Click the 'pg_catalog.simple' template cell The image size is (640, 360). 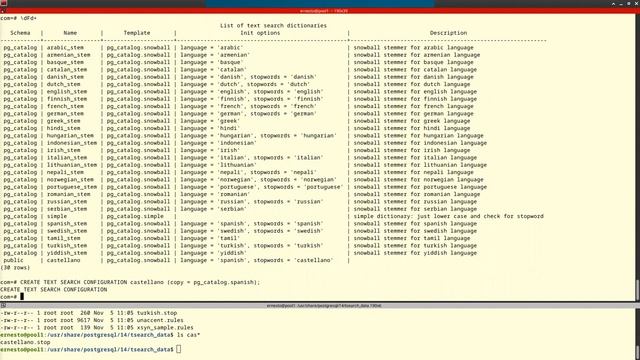[135, 216]
